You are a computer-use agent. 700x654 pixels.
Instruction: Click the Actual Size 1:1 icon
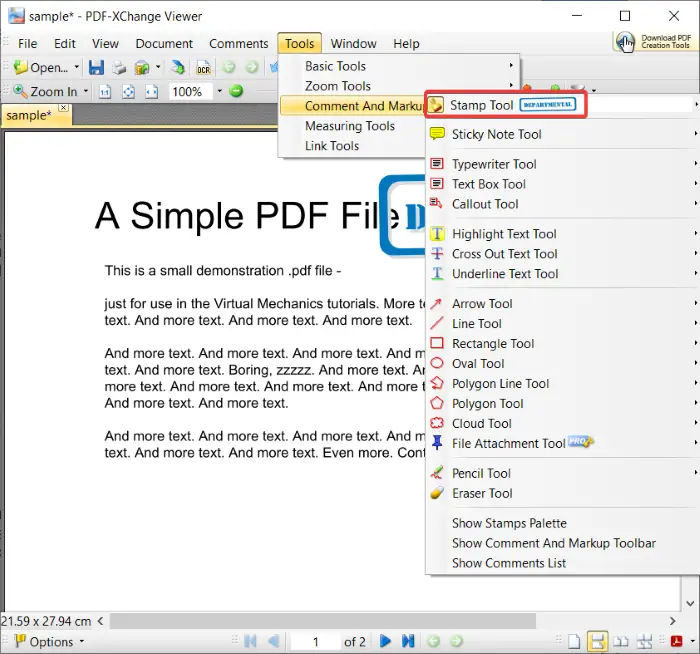click(105, 92)
